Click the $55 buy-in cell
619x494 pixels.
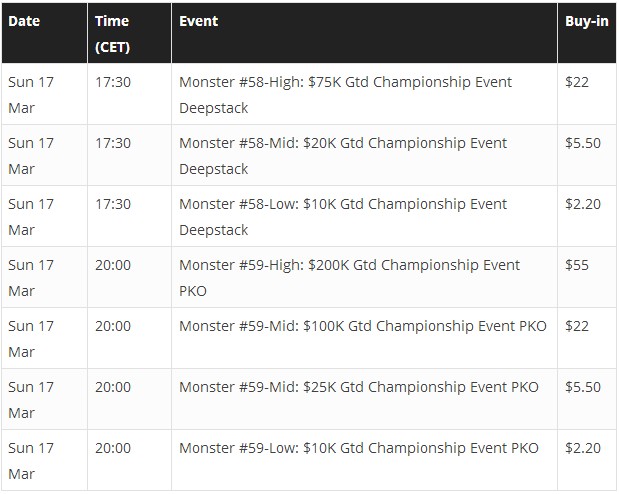577,265
